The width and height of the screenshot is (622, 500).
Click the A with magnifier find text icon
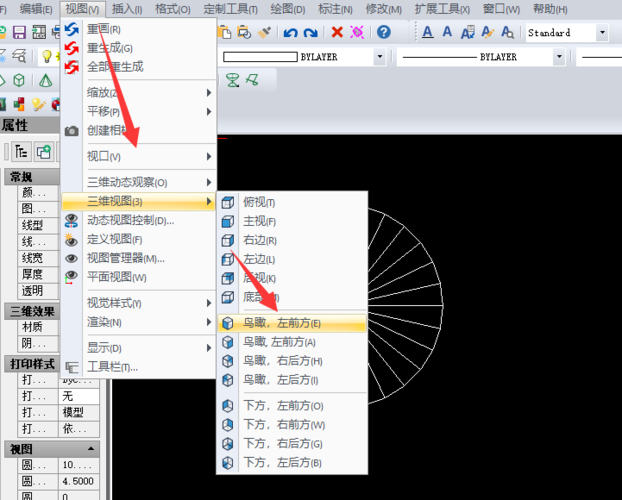coord(507,32)
